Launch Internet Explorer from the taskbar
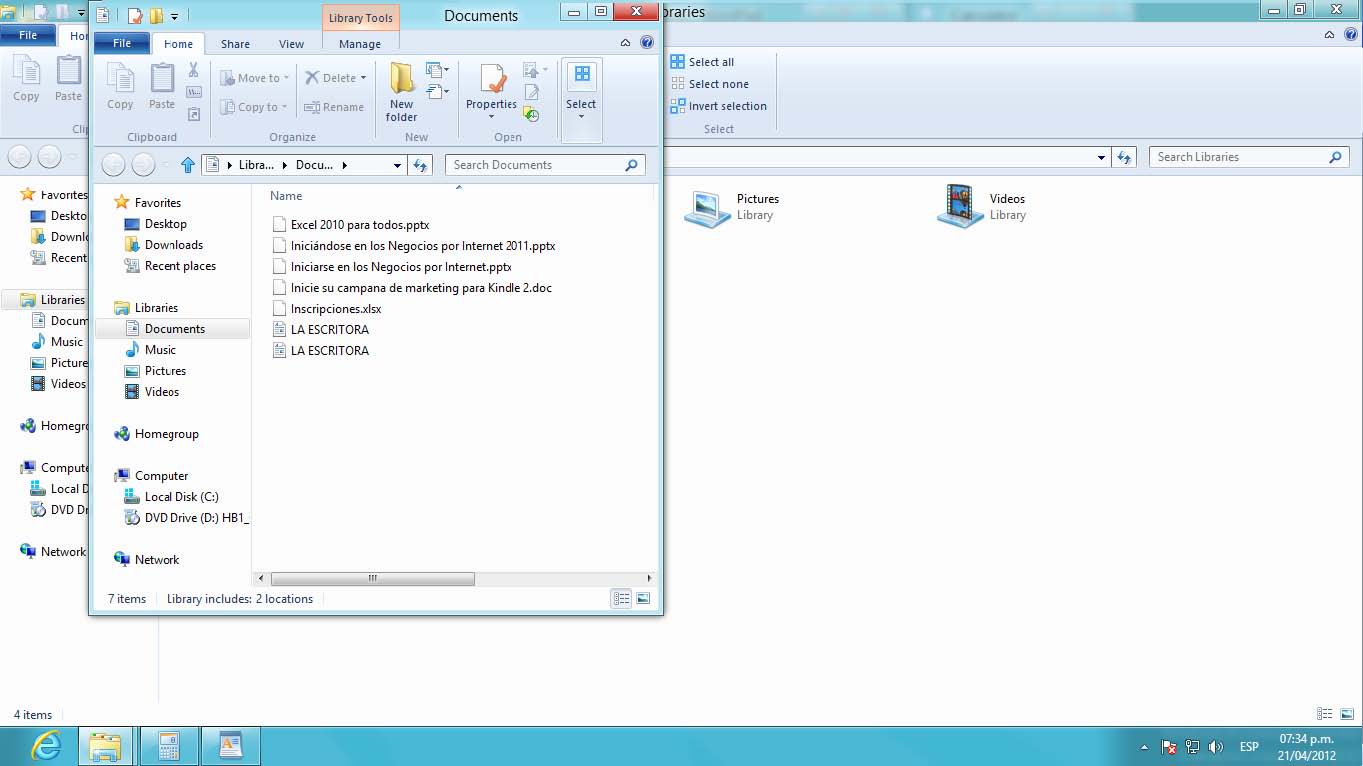Viewport: 1363px width, 766px height. [x=46, y=746]
